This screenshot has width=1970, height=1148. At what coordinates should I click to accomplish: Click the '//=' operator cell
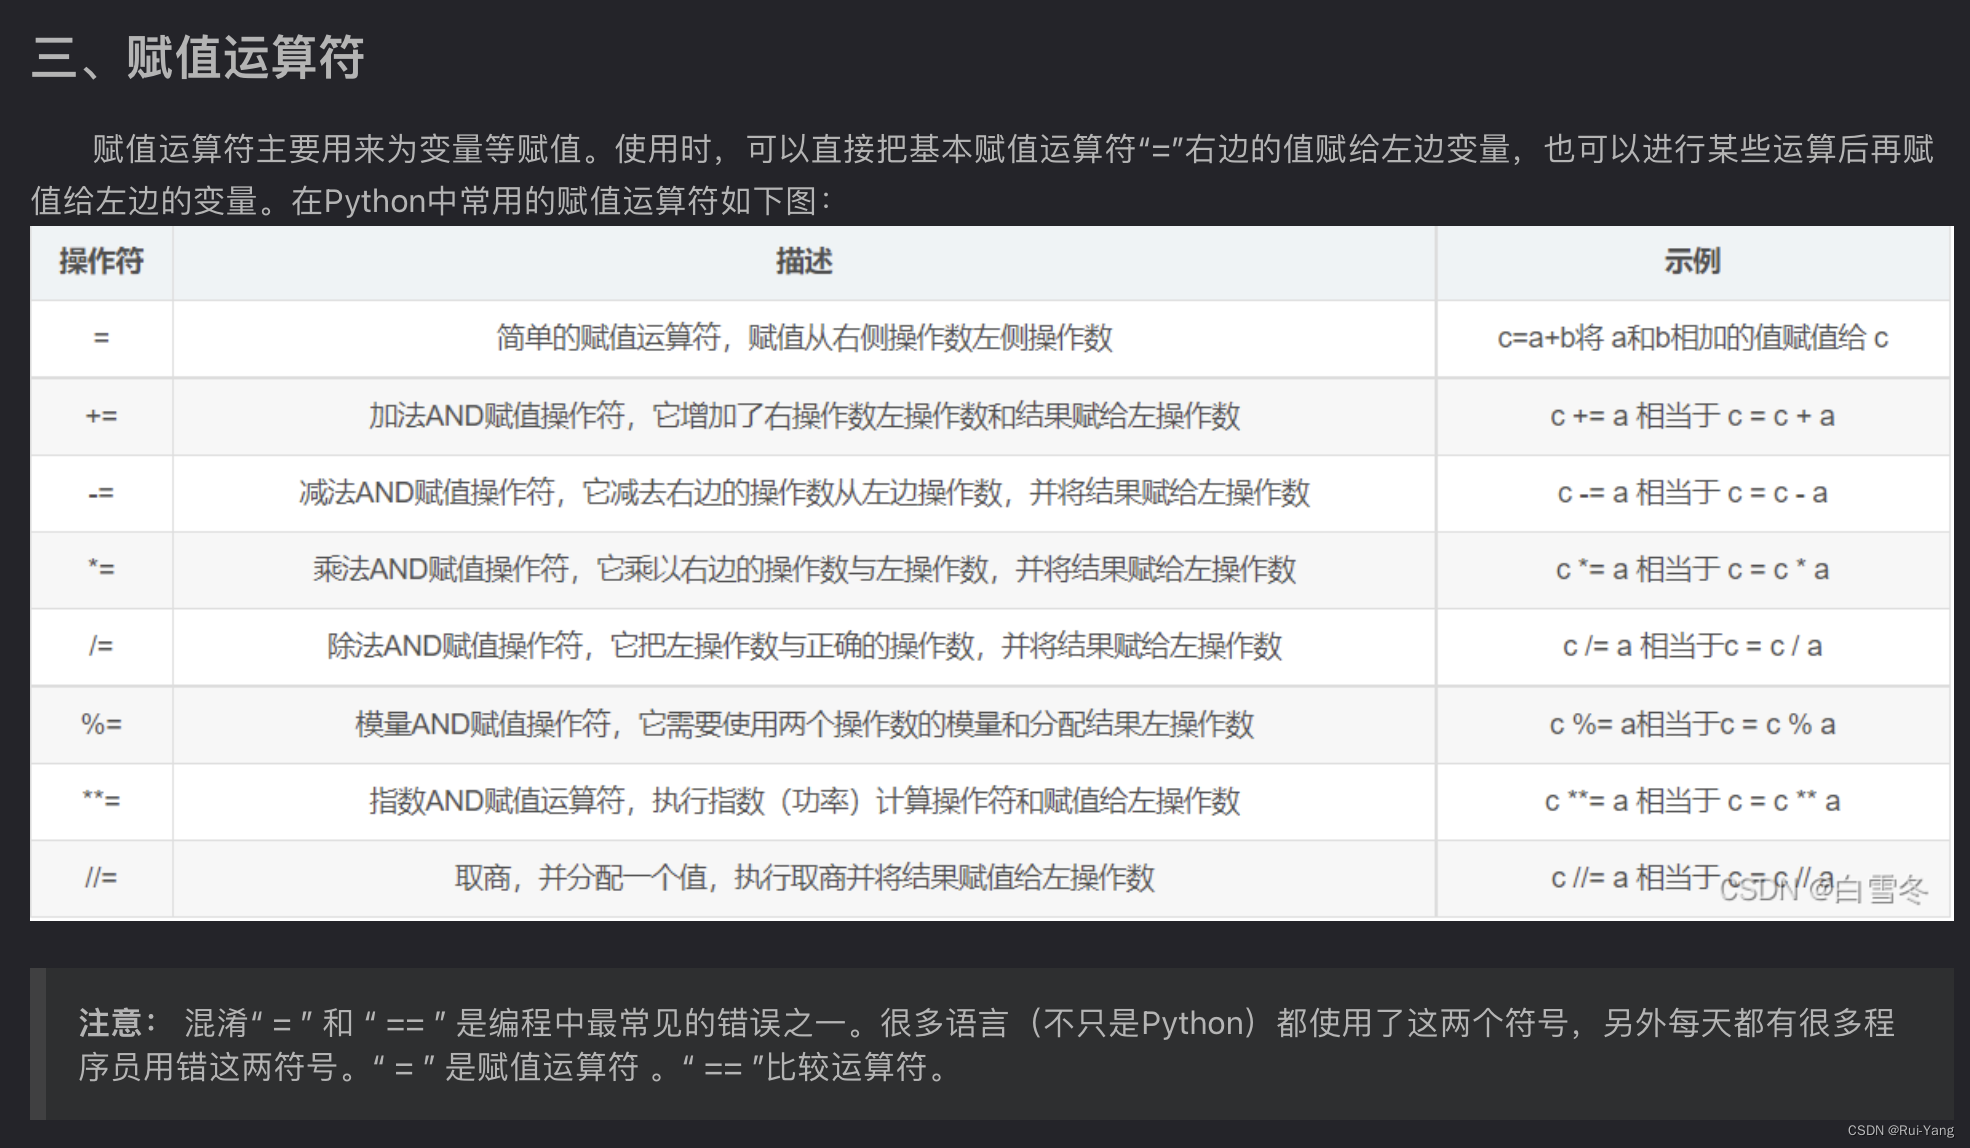point(101,878)
